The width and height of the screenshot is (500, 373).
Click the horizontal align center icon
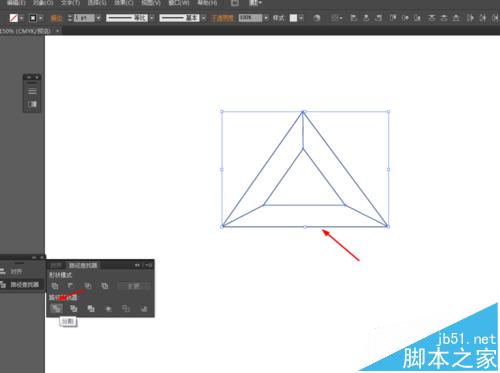[x=366, y=18]
